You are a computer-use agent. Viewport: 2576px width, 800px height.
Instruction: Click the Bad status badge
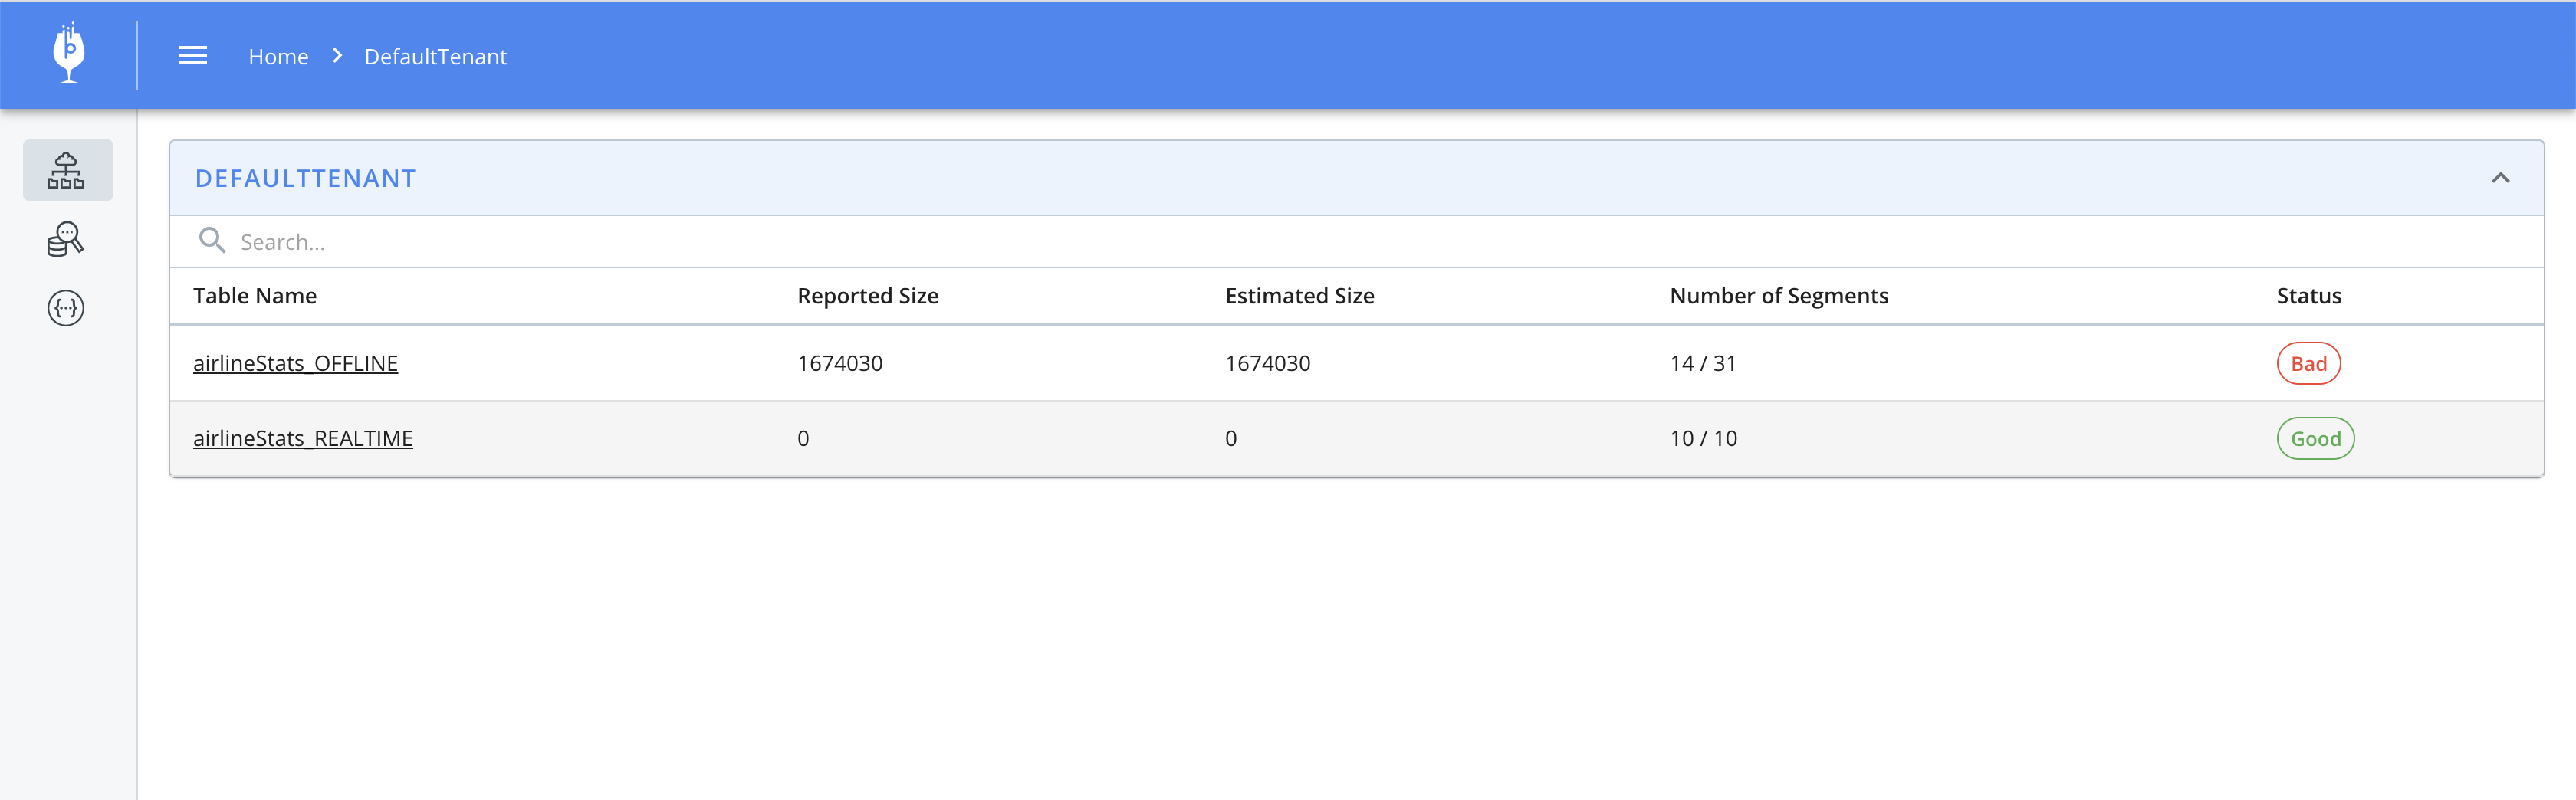2309,363
